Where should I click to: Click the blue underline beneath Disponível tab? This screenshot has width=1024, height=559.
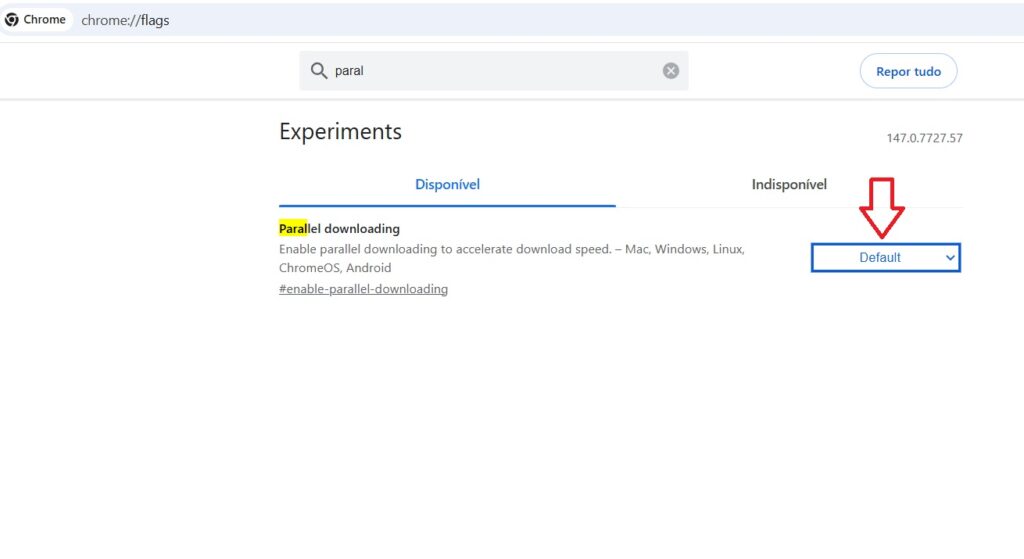[x=447, y=205]
